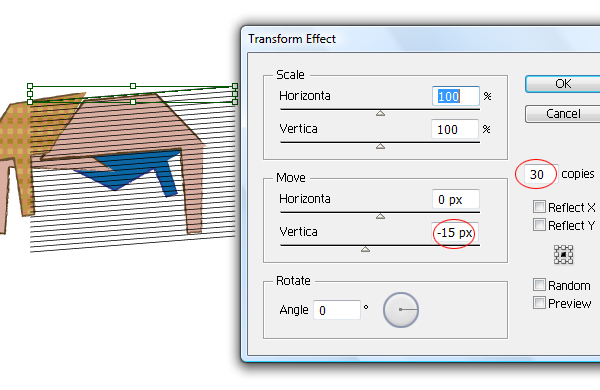This screenshot has width=600, height=390.
Task: Click the Scale Vertical percentage field
Action: coord(455,129)
